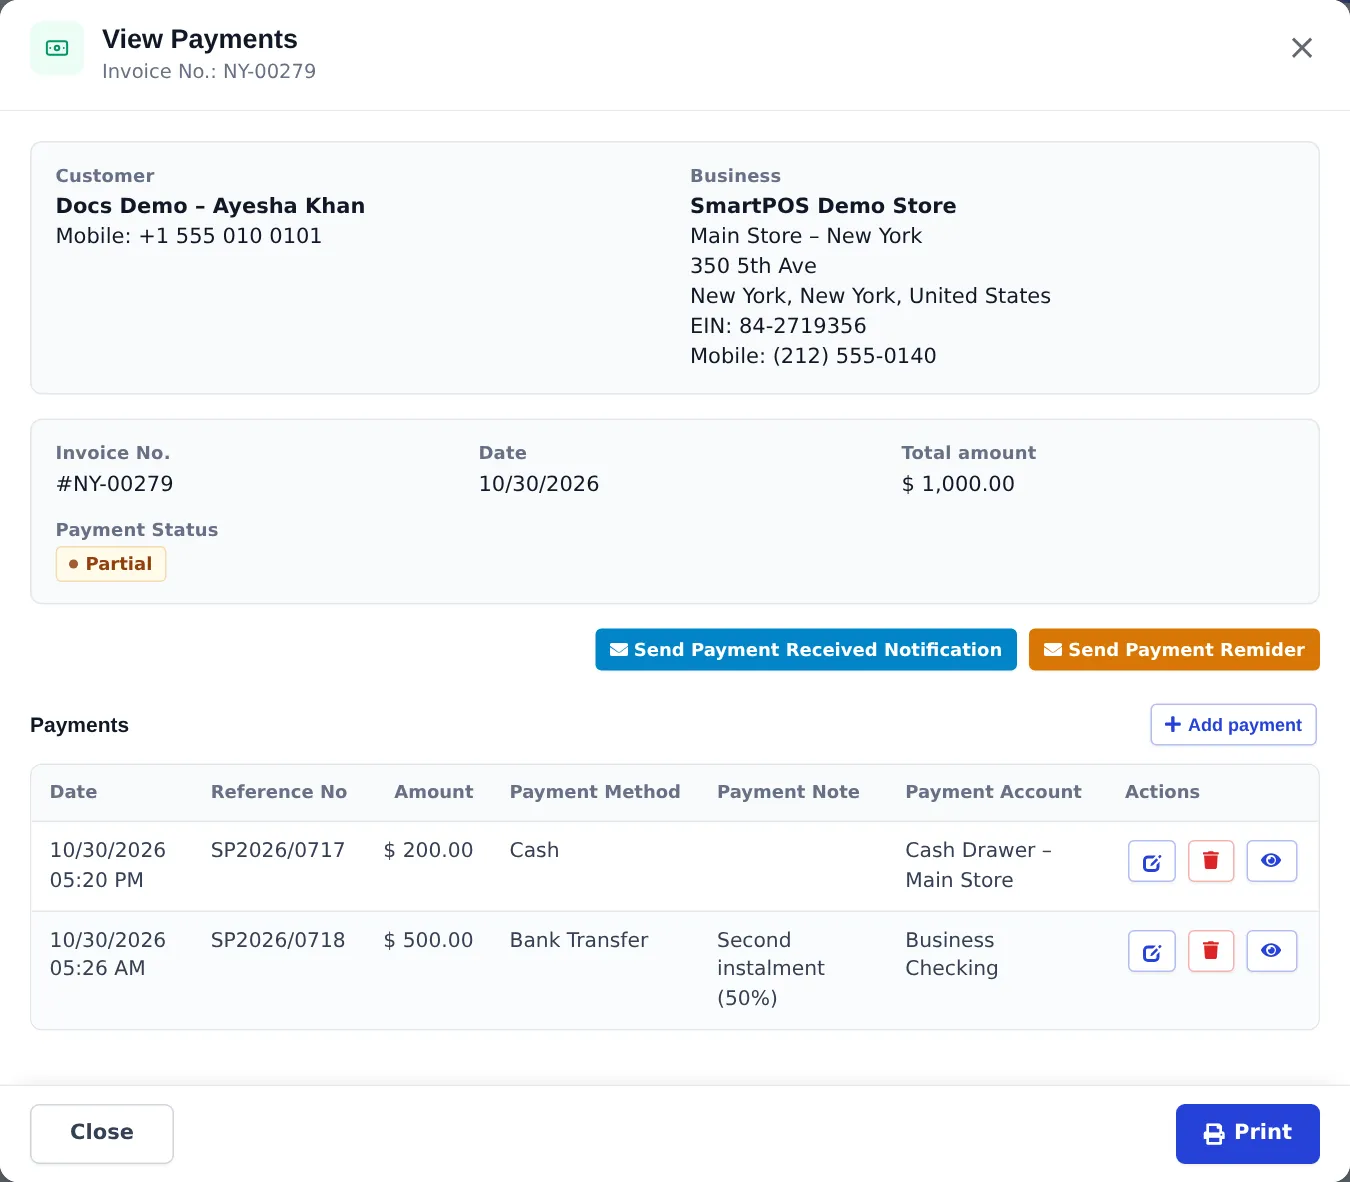Click the View Payments title
This screenshot has width=1350, height=1182.
[200, 39]
